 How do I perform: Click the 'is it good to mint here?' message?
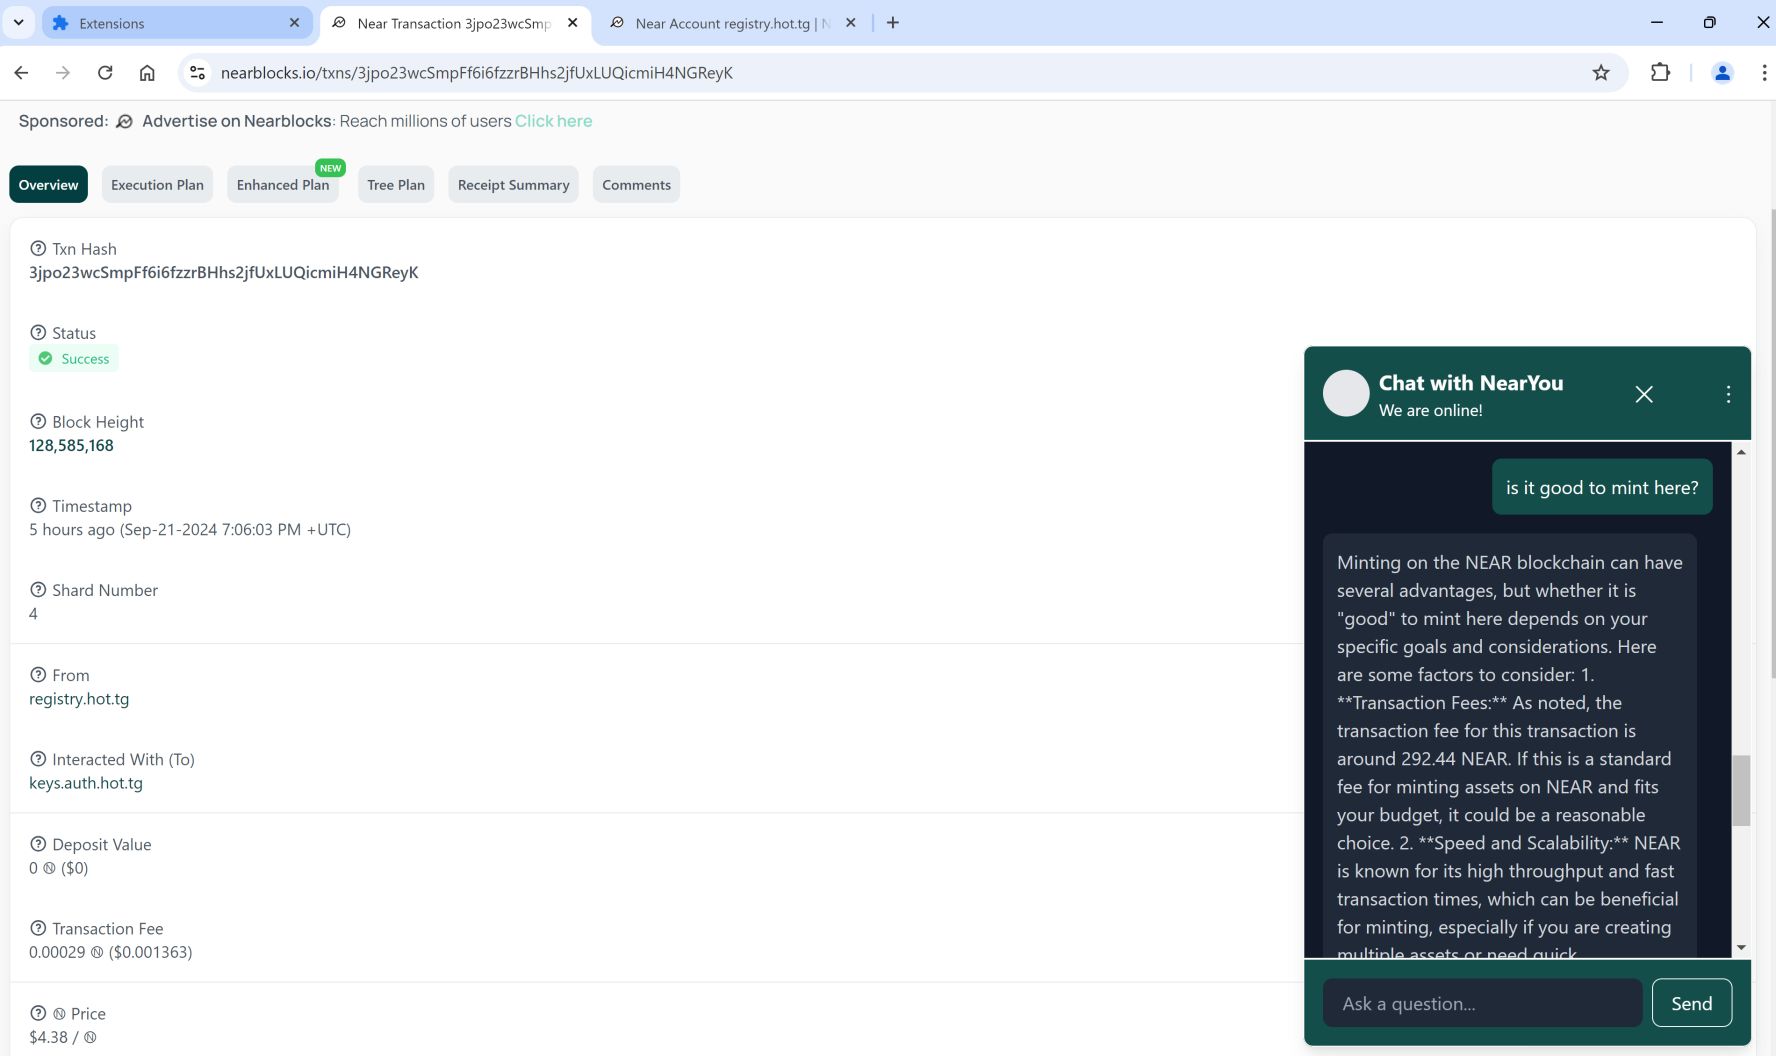click(x=1602, y=487)
